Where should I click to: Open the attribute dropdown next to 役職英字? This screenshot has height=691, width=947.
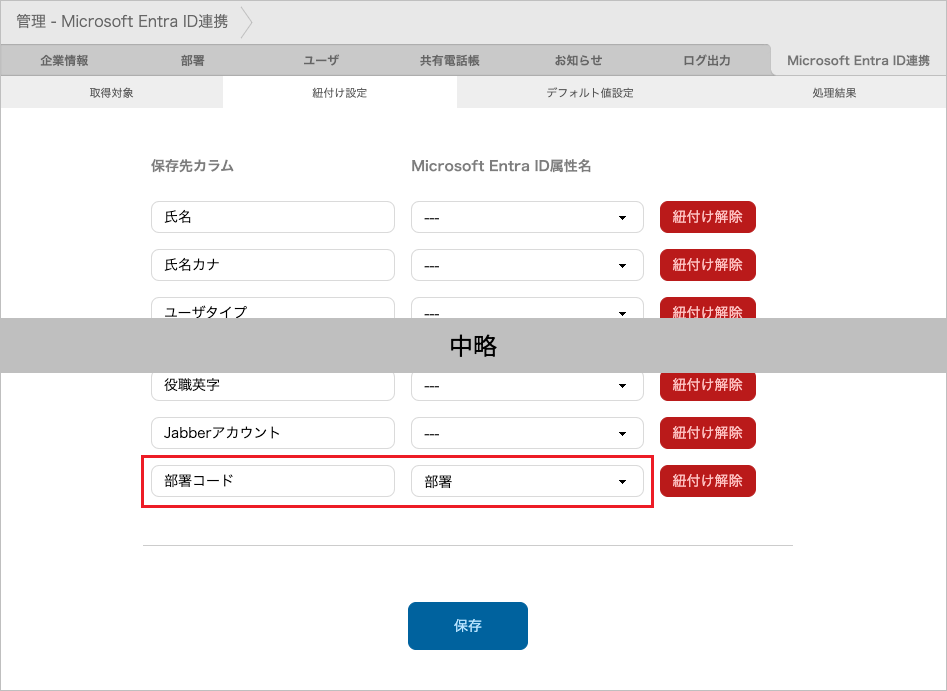click(527, 385)
